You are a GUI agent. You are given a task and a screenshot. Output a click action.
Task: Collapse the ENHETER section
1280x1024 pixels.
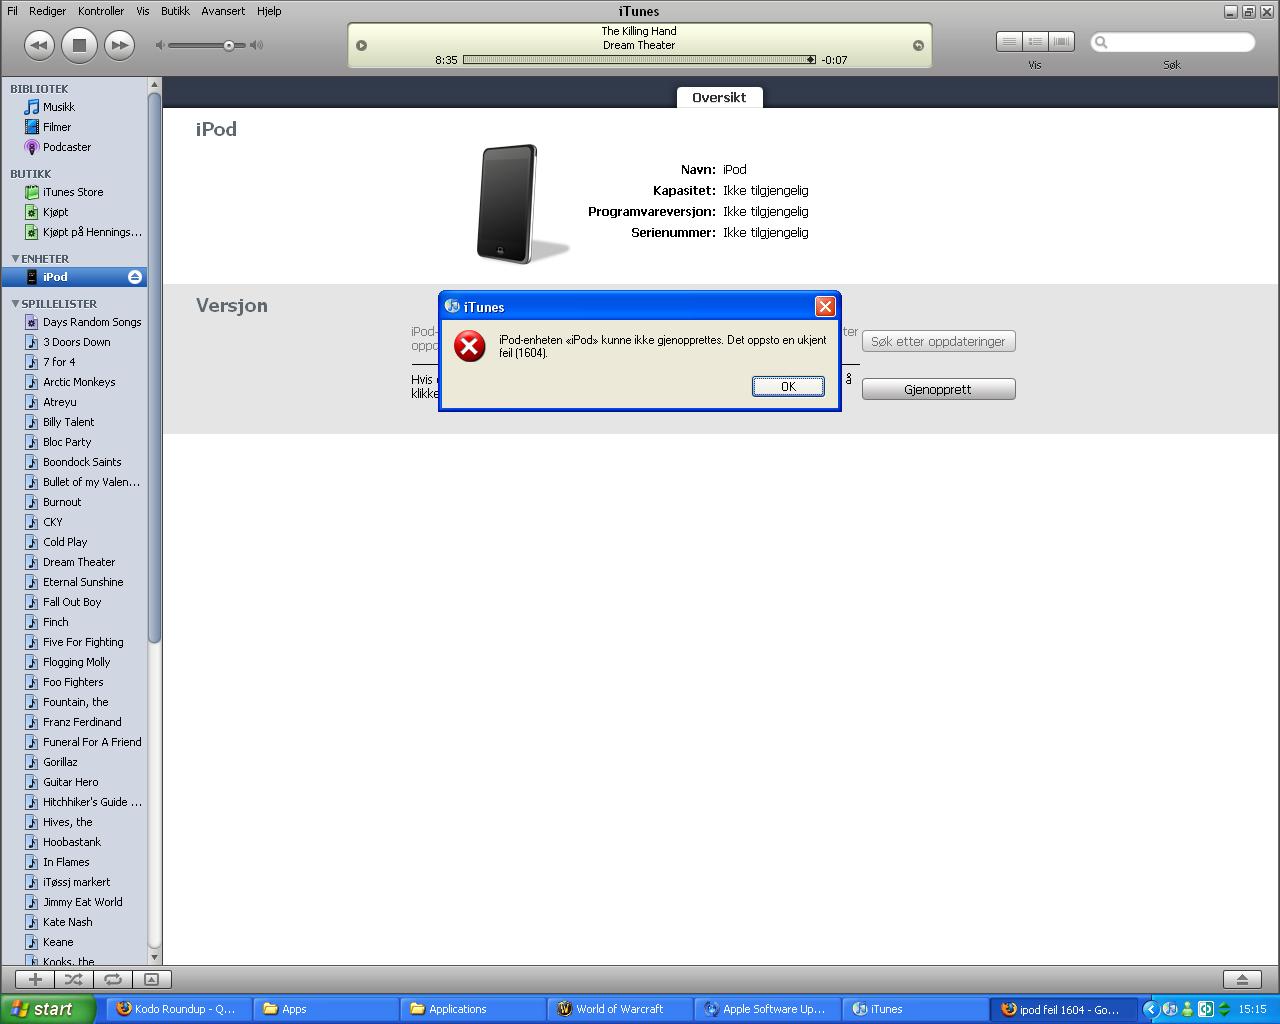click(15, 258)
